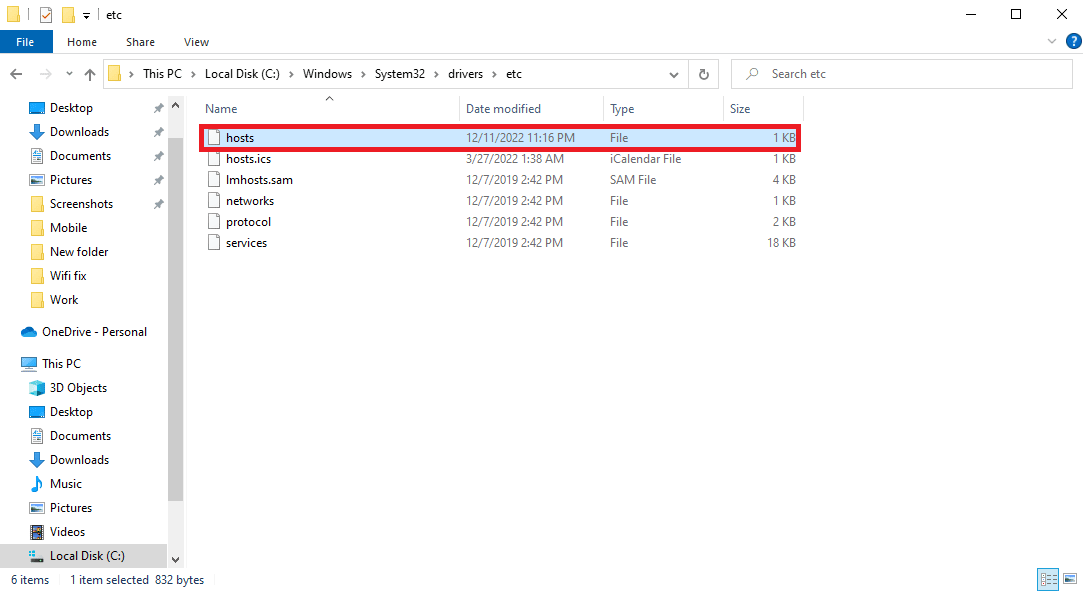Click Local Disk (C:) breadcrumb in address bar
The width and height of the screenshot is (1083, 591).
click(x=242, y=74)
